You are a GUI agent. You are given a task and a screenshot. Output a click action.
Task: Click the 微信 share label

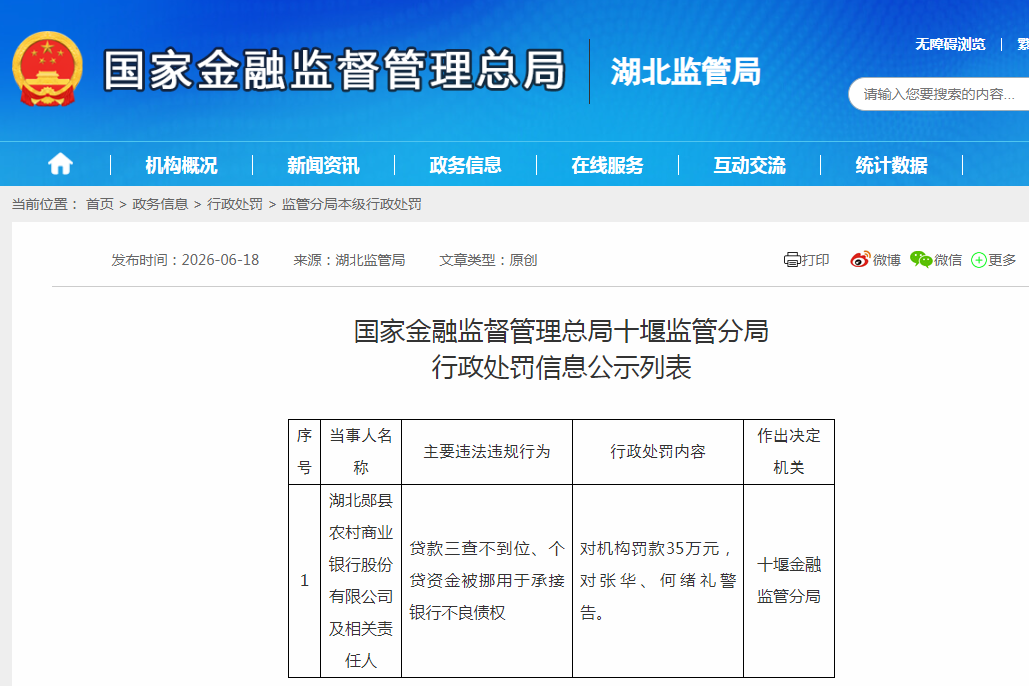coord(948,260)
